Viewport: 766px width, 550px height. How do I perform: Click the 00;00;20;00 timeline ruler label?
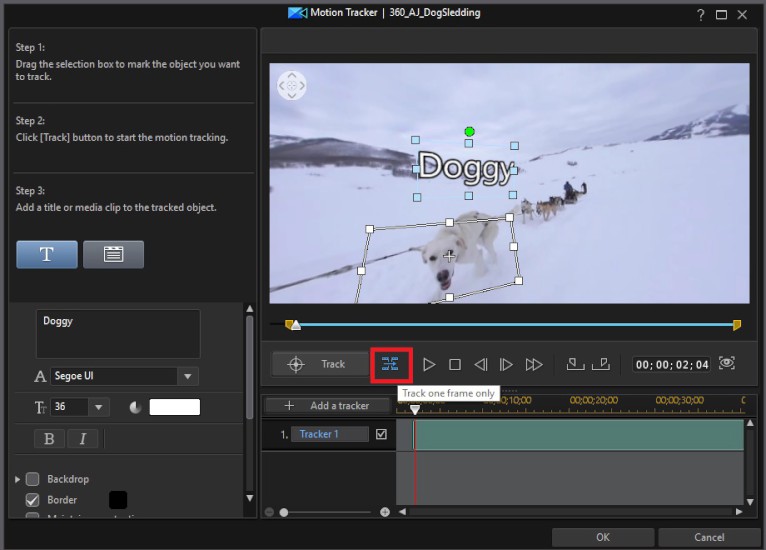point(594,401)
